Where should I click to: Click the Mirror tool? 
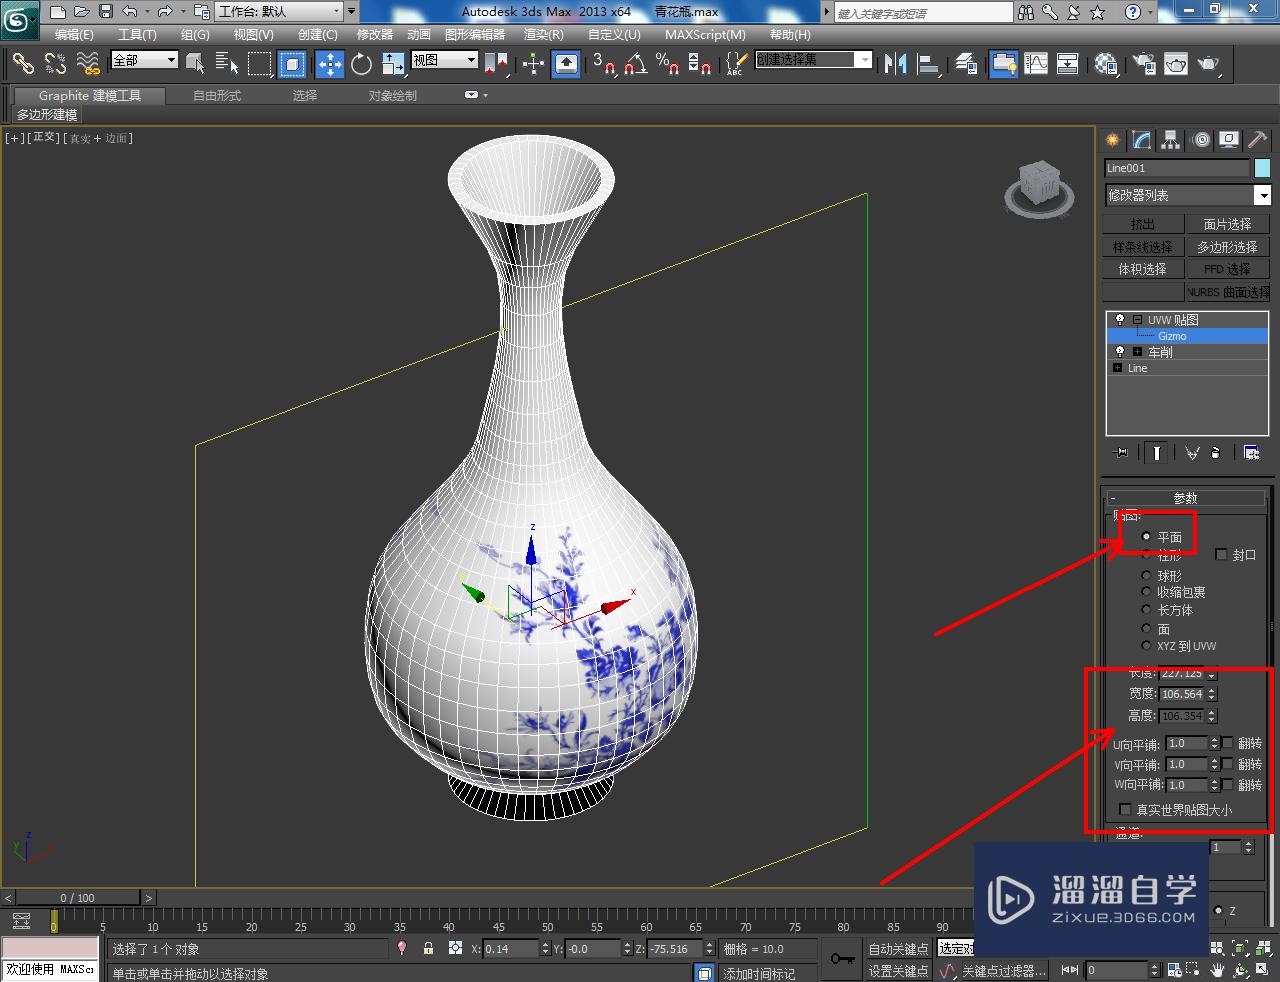895,64
